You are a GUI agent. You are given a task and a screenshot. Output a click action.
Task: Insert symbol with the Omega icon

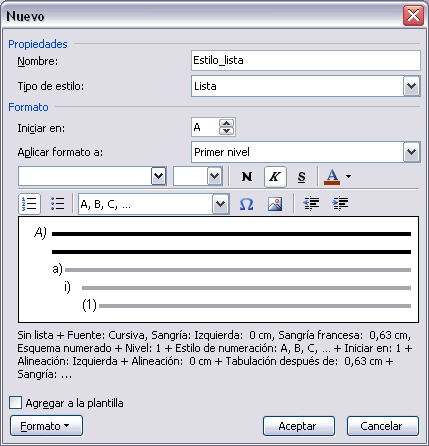[246, 204]
